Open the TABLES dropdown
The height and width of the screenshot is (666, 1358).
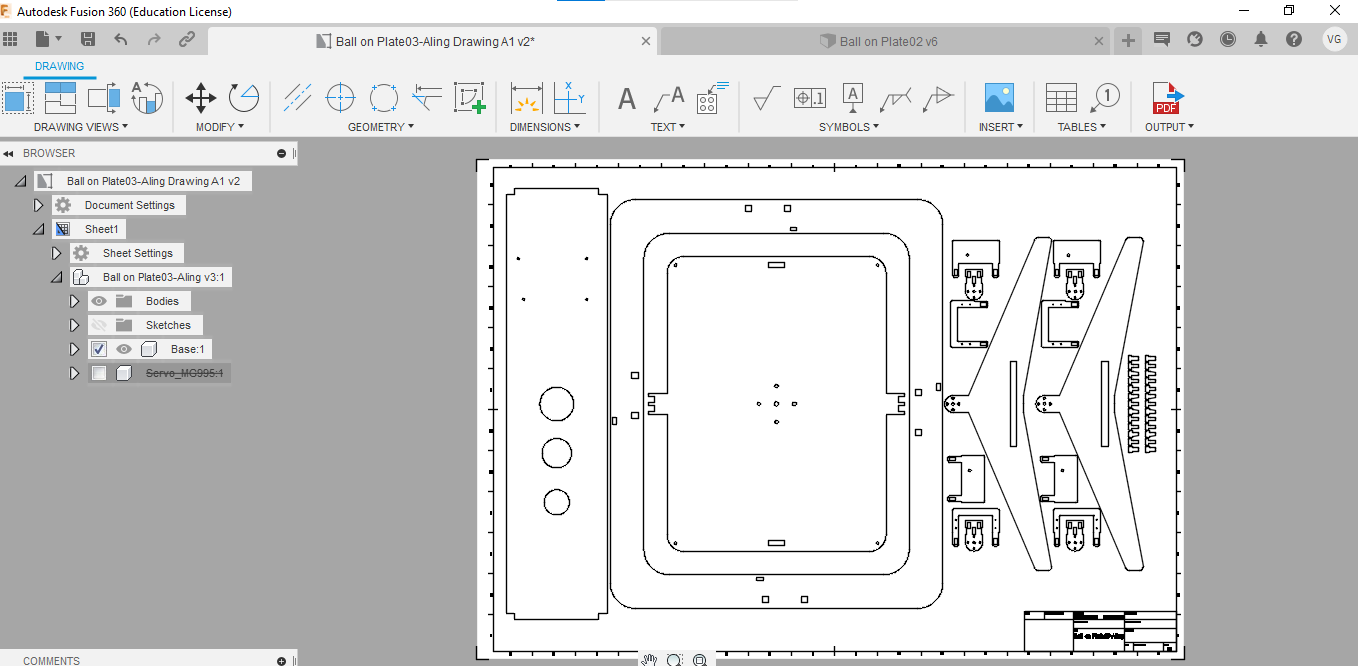click(1082, 127)
